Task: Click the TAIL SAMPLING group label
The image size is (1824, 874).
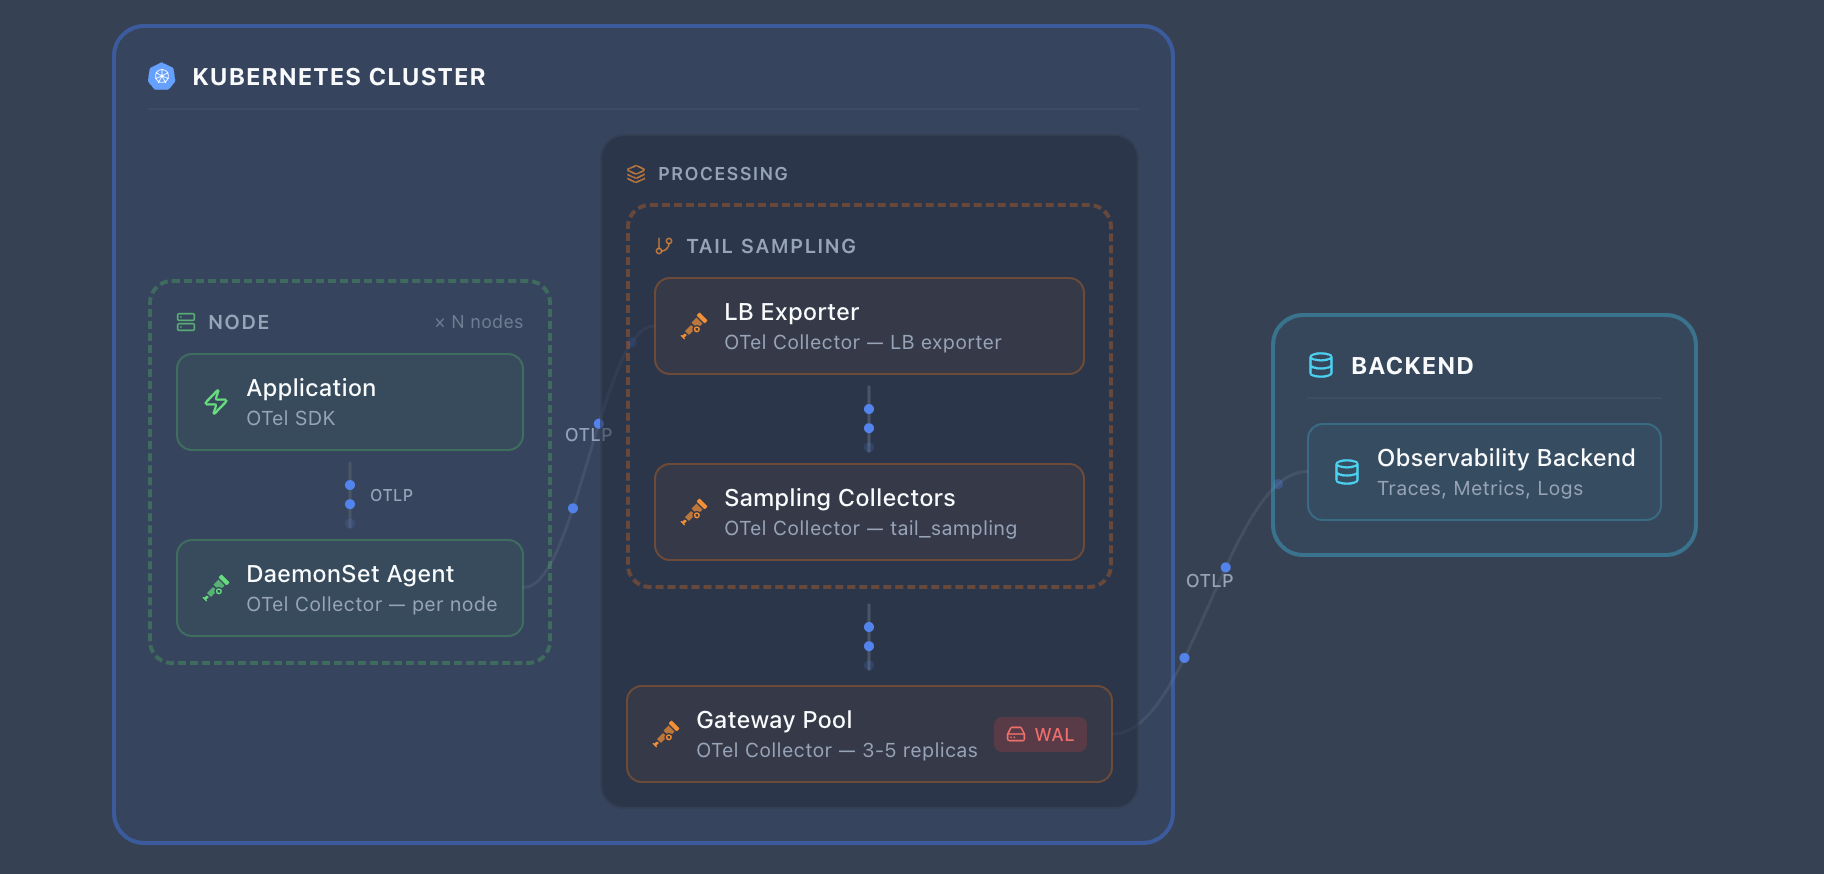Action: pyautogui.click(x=771, y=246)
